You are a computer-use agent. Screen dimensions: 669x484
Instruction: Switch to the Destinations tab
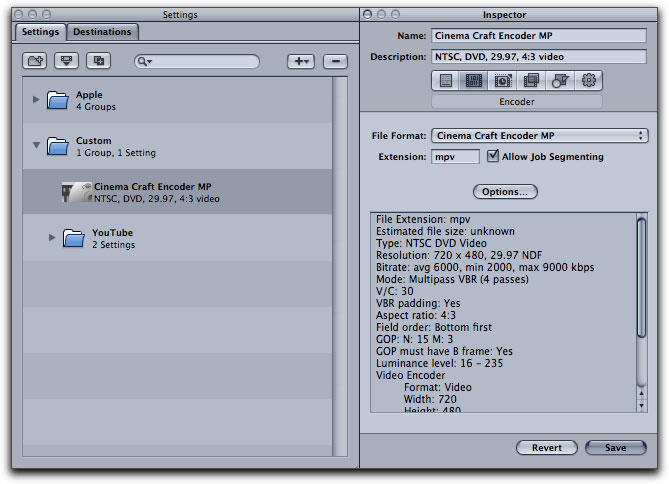point(102,32)
